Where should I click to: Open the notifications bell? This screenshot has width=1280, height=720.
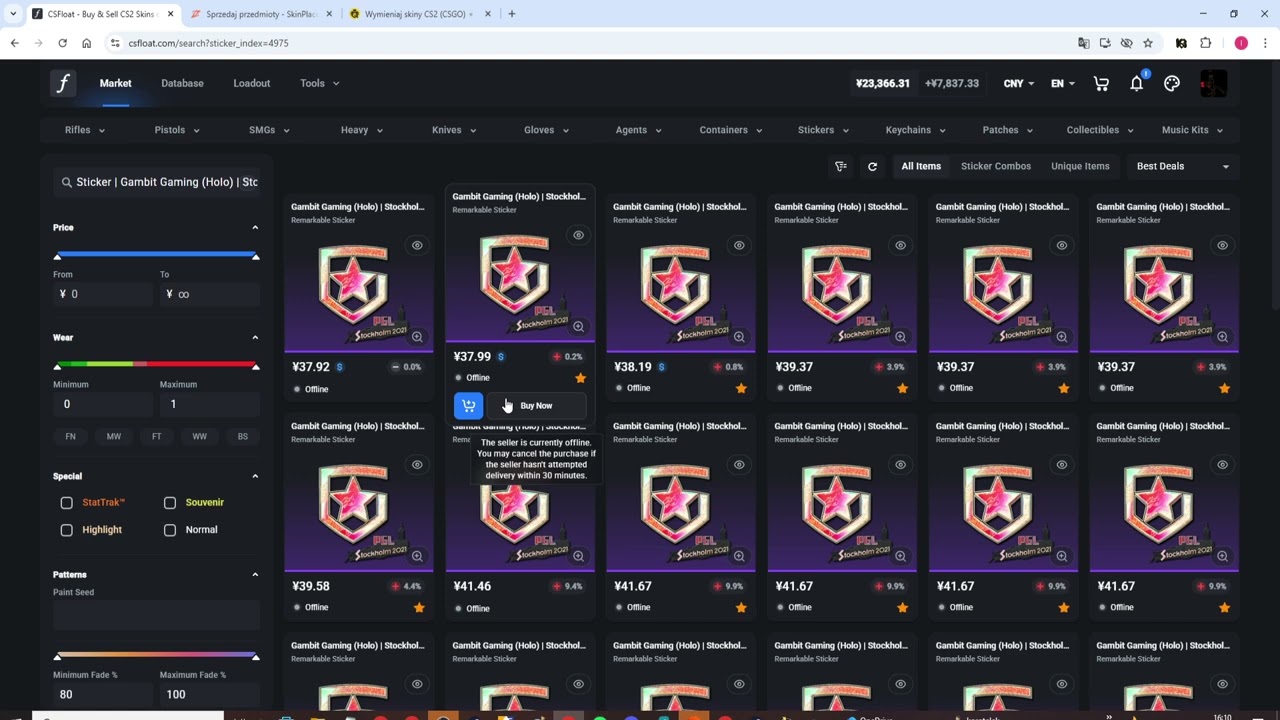(x=1136, y=84)
